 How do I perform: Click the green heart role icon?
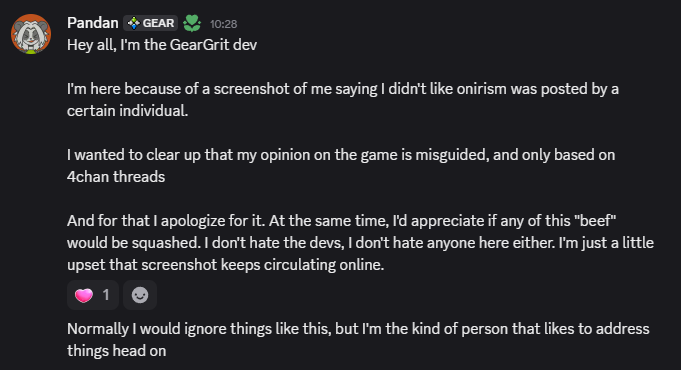tap(192, 23)
